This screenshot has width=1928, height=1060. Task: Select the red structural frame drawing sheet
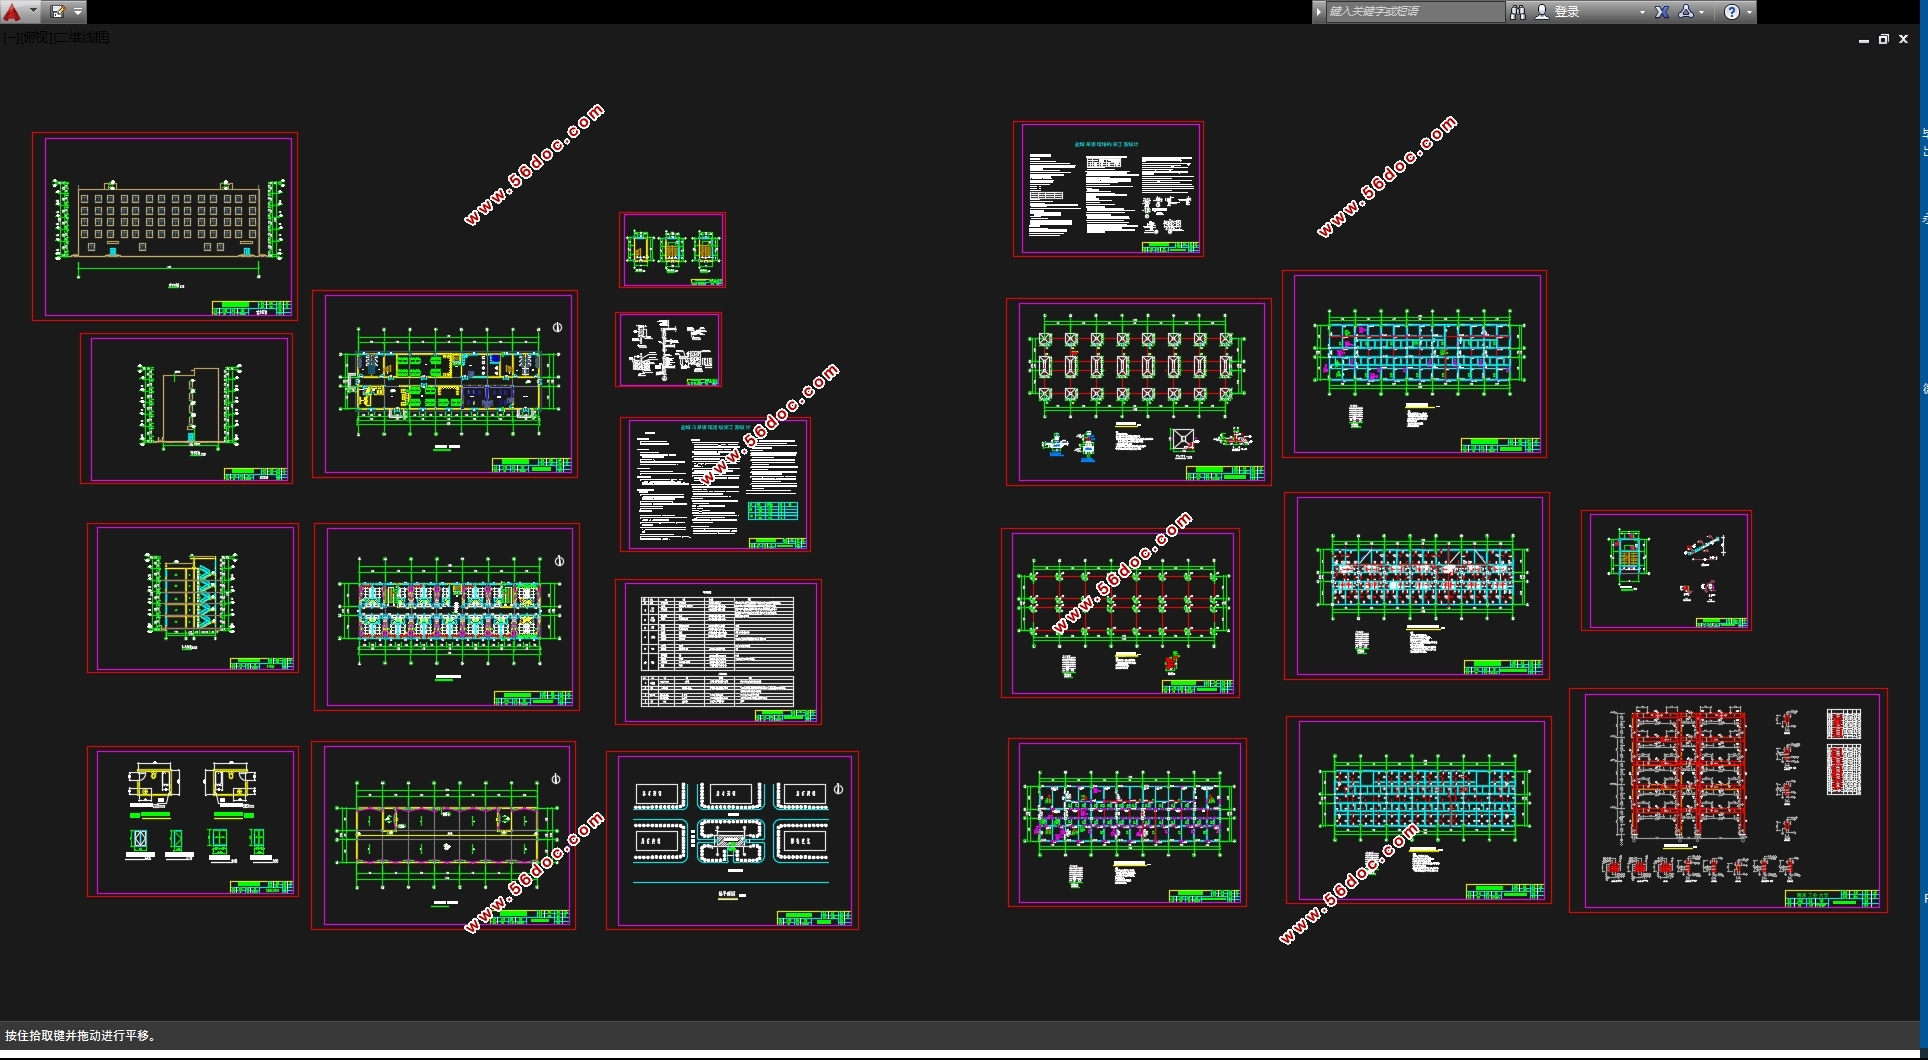point(1727,800)
